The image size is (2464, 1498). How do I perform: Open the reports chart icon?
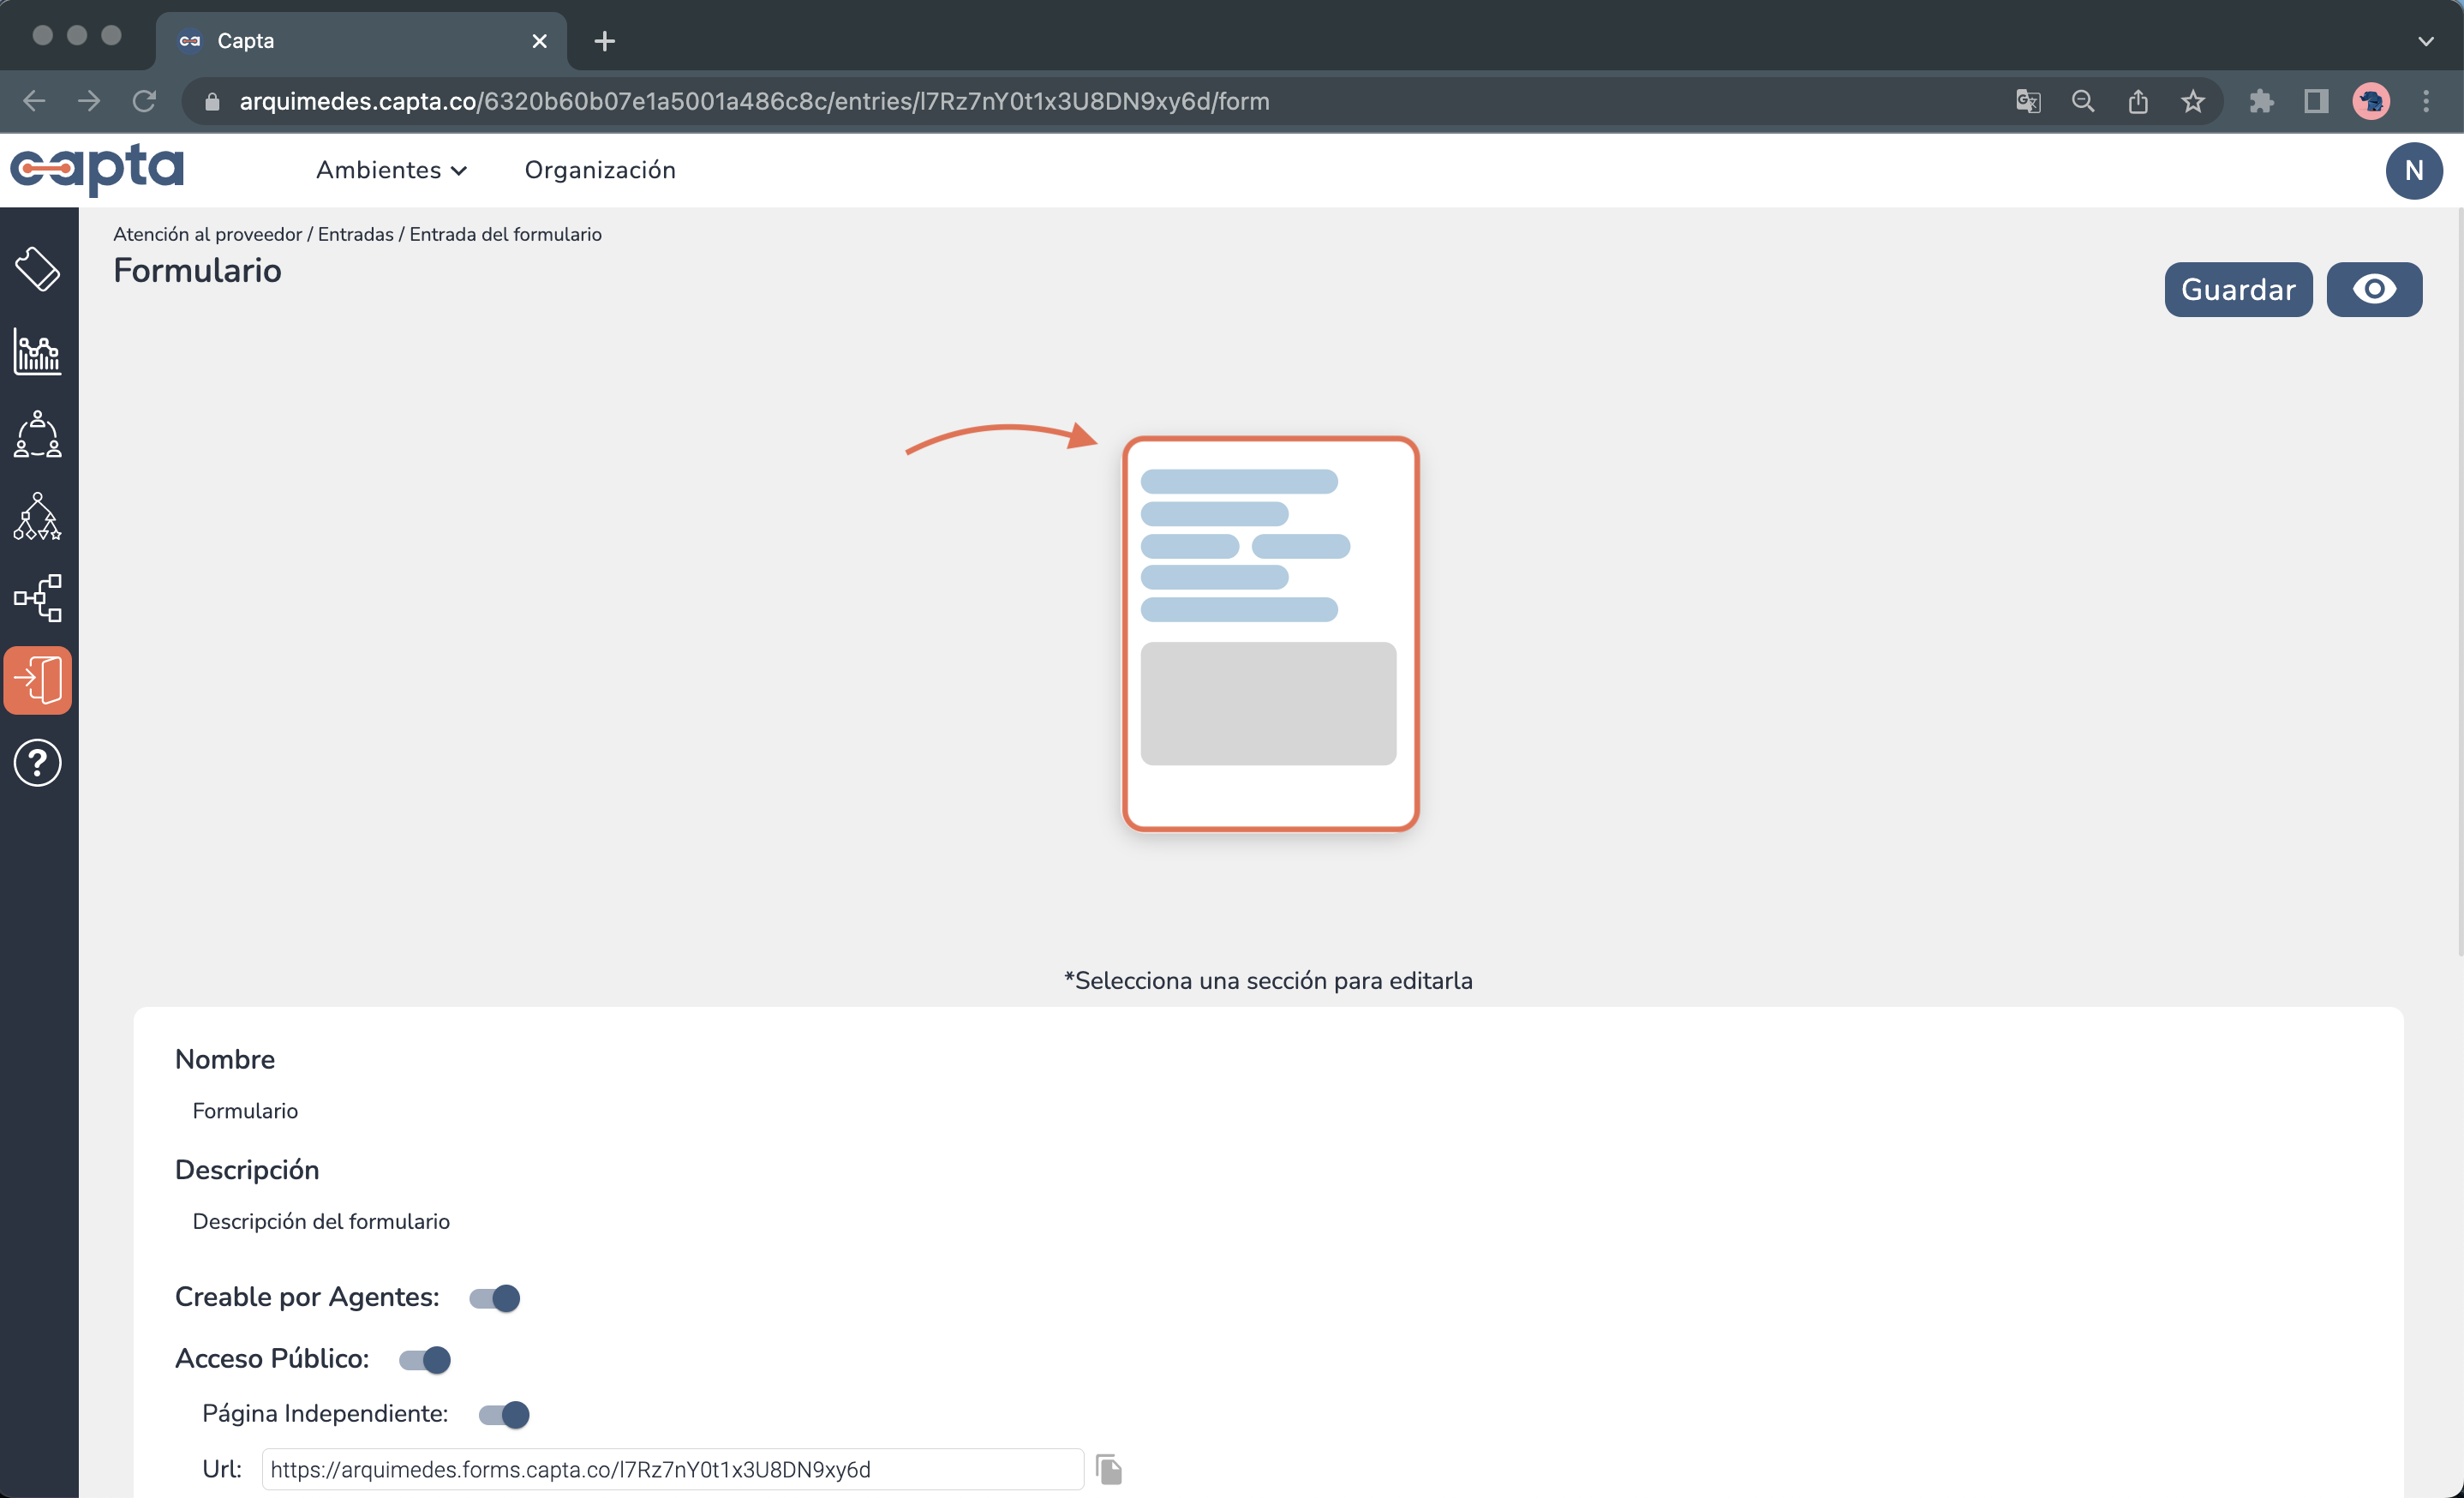coord(36,352)
